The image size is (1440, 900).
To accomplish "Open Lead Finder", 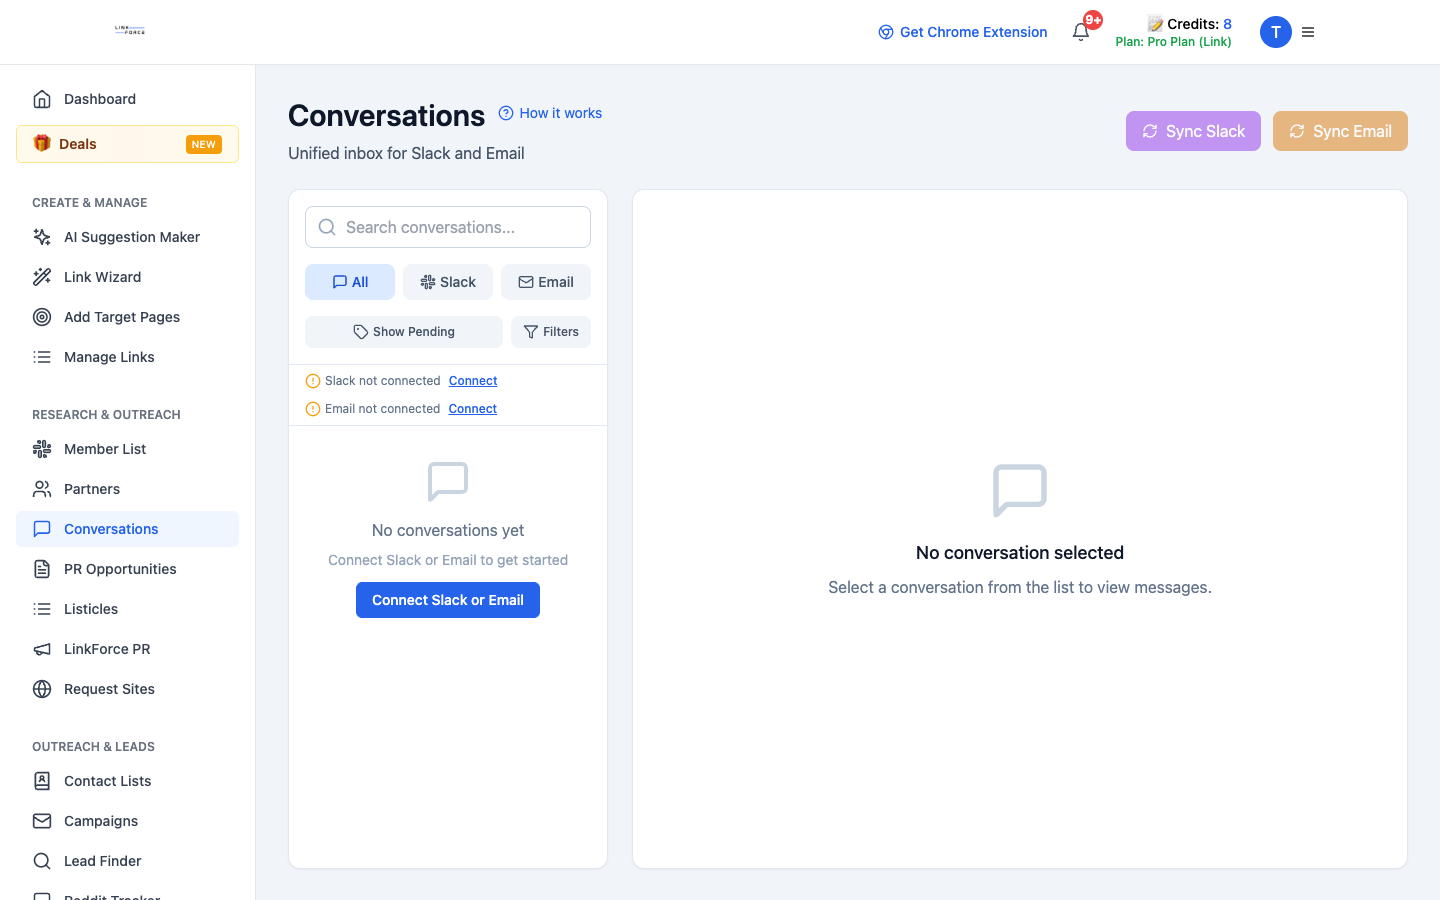I will point(128,861).
